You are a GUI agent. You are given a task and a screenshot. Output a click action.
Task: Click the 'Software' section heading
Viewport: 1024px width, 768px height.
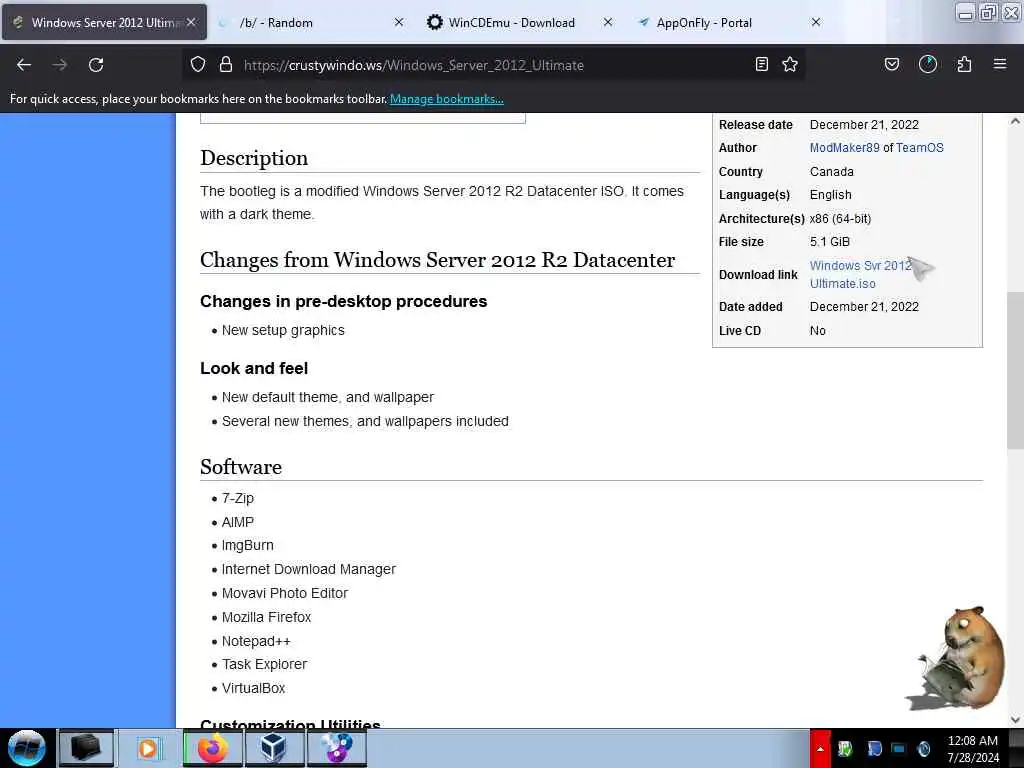pos(241,467)
